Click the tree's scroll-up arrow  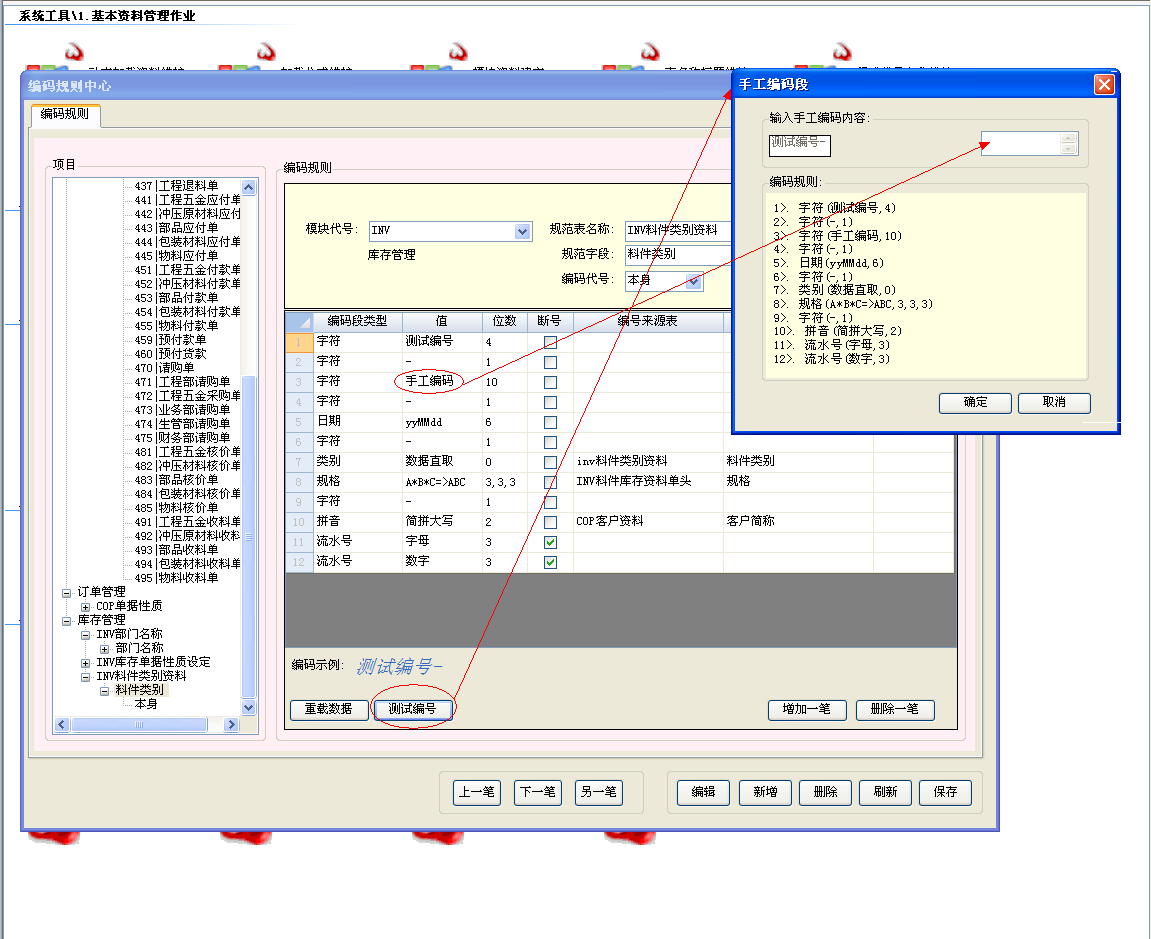coord(249,186)
